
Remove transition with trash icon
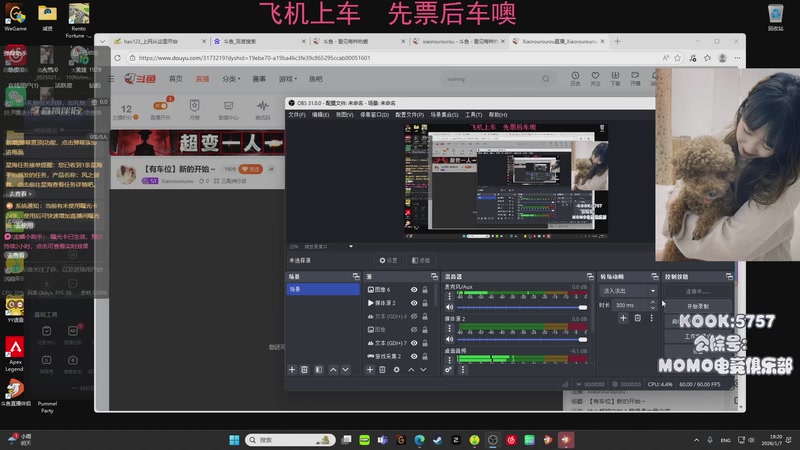click(637, 318)
